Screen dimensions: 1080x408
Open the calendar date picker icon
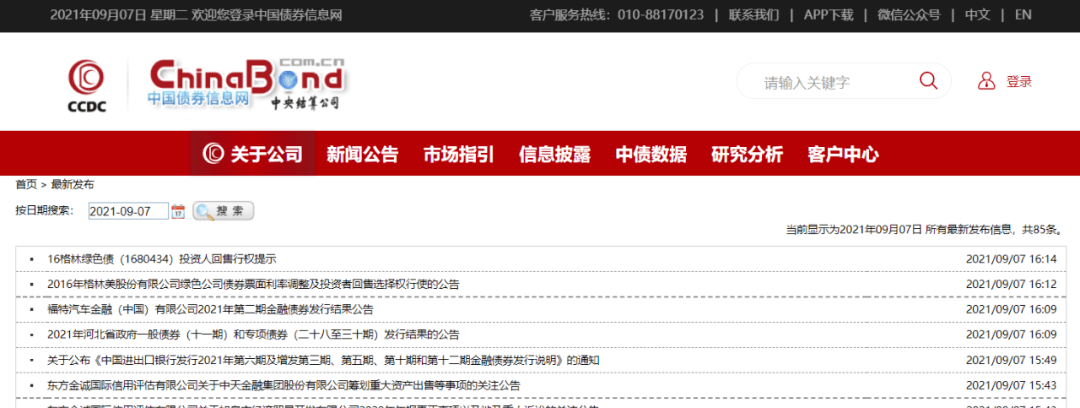click(x=178, y=211)
